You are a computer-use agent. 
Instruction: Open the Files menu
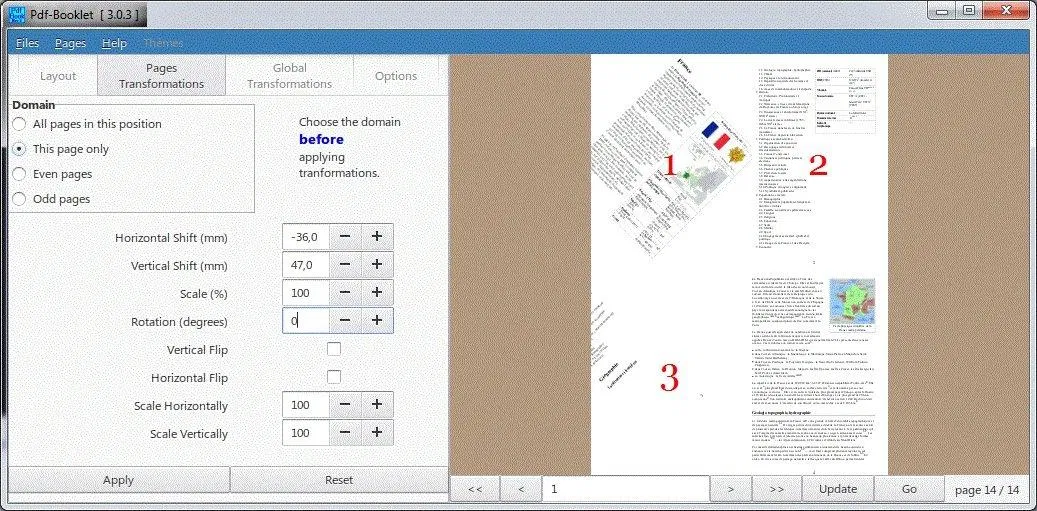point(27,43)
